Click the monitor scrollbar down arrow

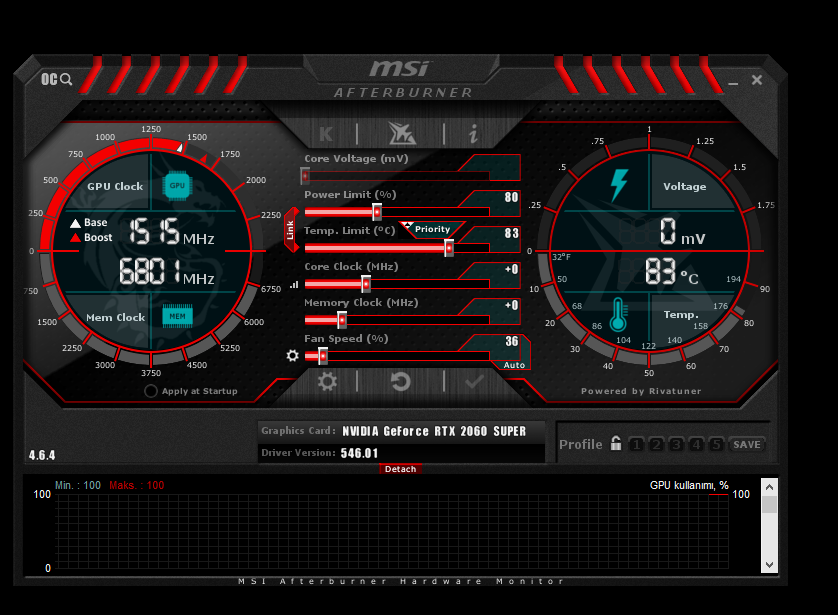(x=769, y=565)
